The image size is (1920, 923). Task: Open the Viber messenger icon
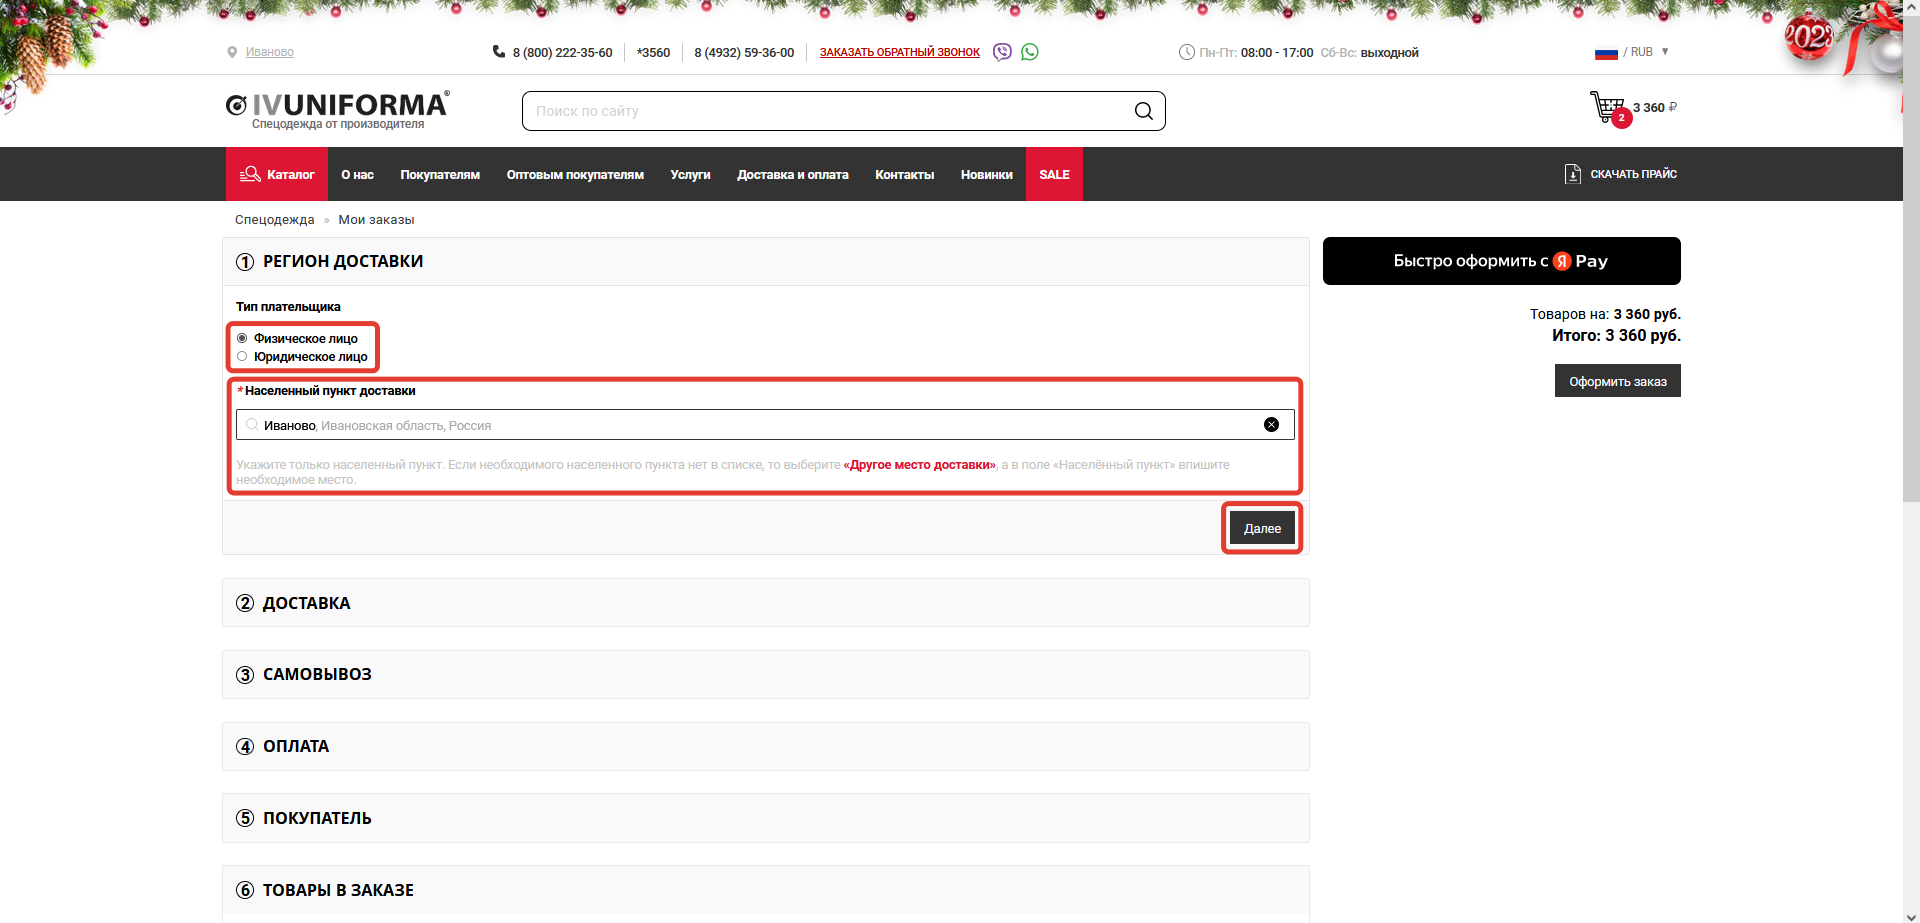[x=1002, y=52]
